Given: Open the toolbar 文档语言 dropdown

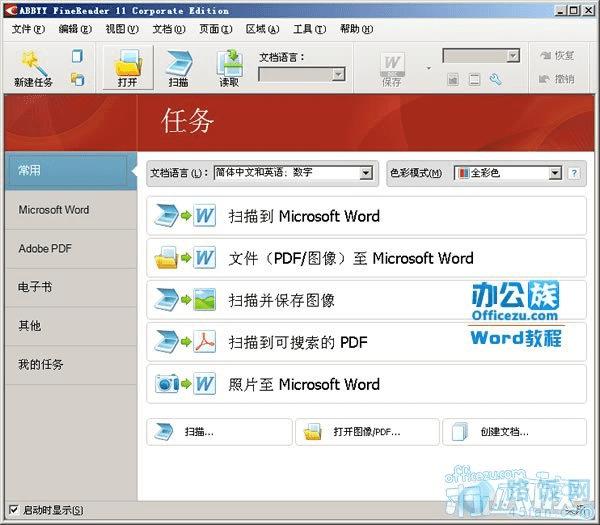Looking at the screenshot, I should (x=338, y=74).
